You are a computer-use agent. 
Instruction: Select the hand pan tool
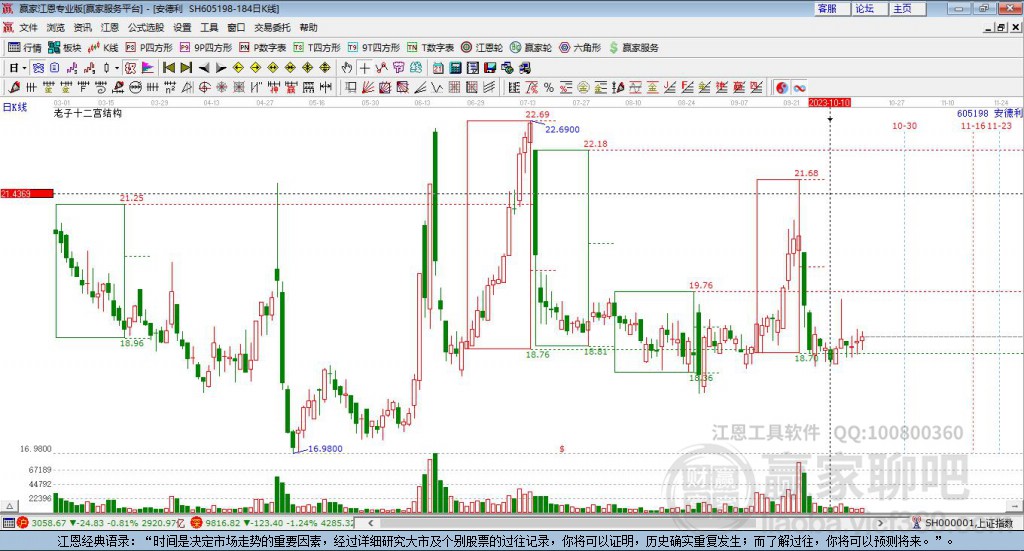(347, 68)
